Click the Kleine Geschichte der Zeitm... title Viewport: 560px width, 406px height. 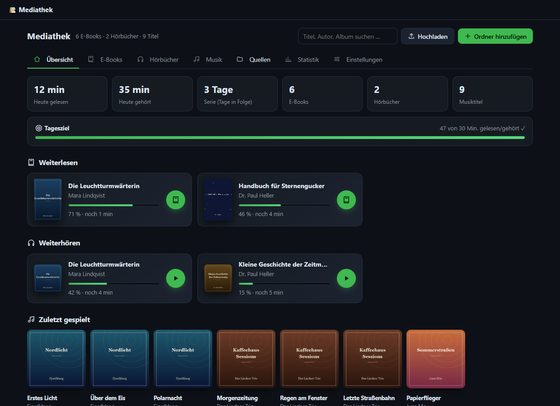pyautogui.click(x=283, y=265)
